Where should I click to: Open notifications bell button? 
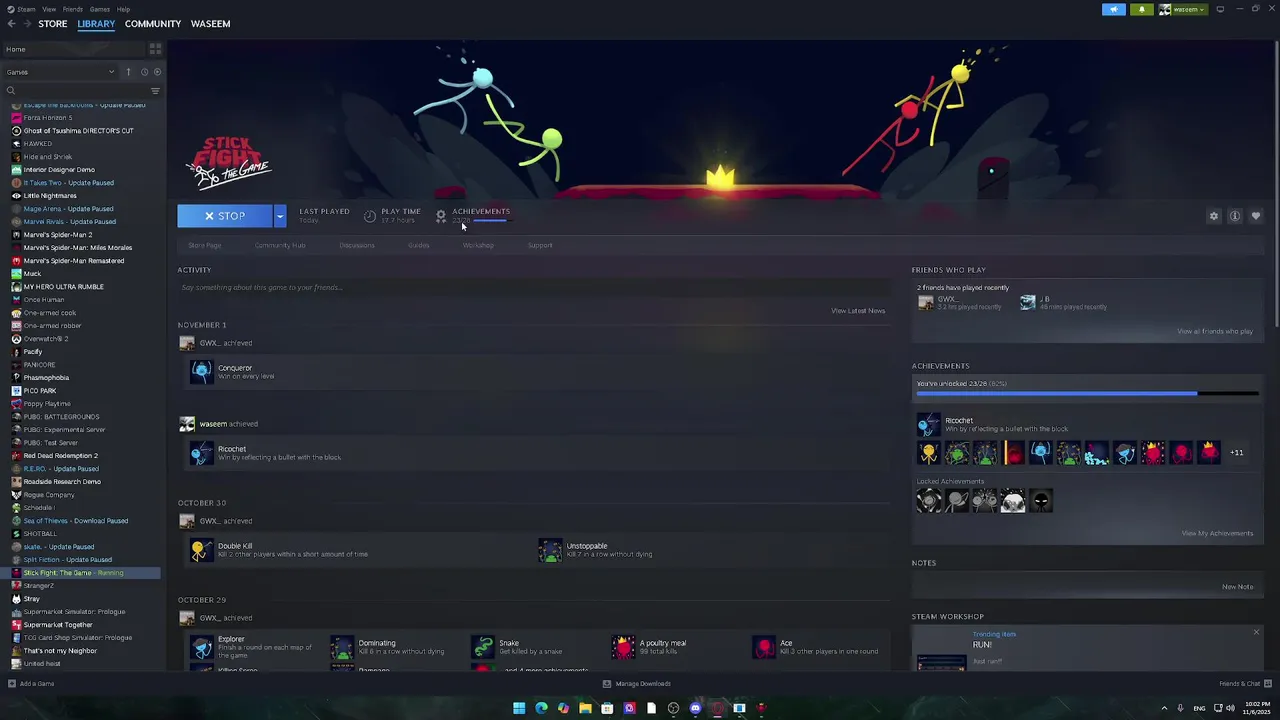[1142, 9]
